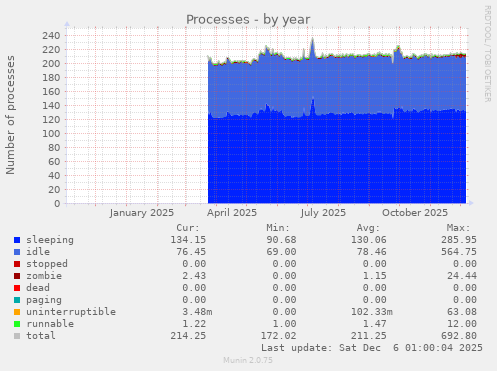
Task: Click the paging legend color swatch
Action: [17, 300]
